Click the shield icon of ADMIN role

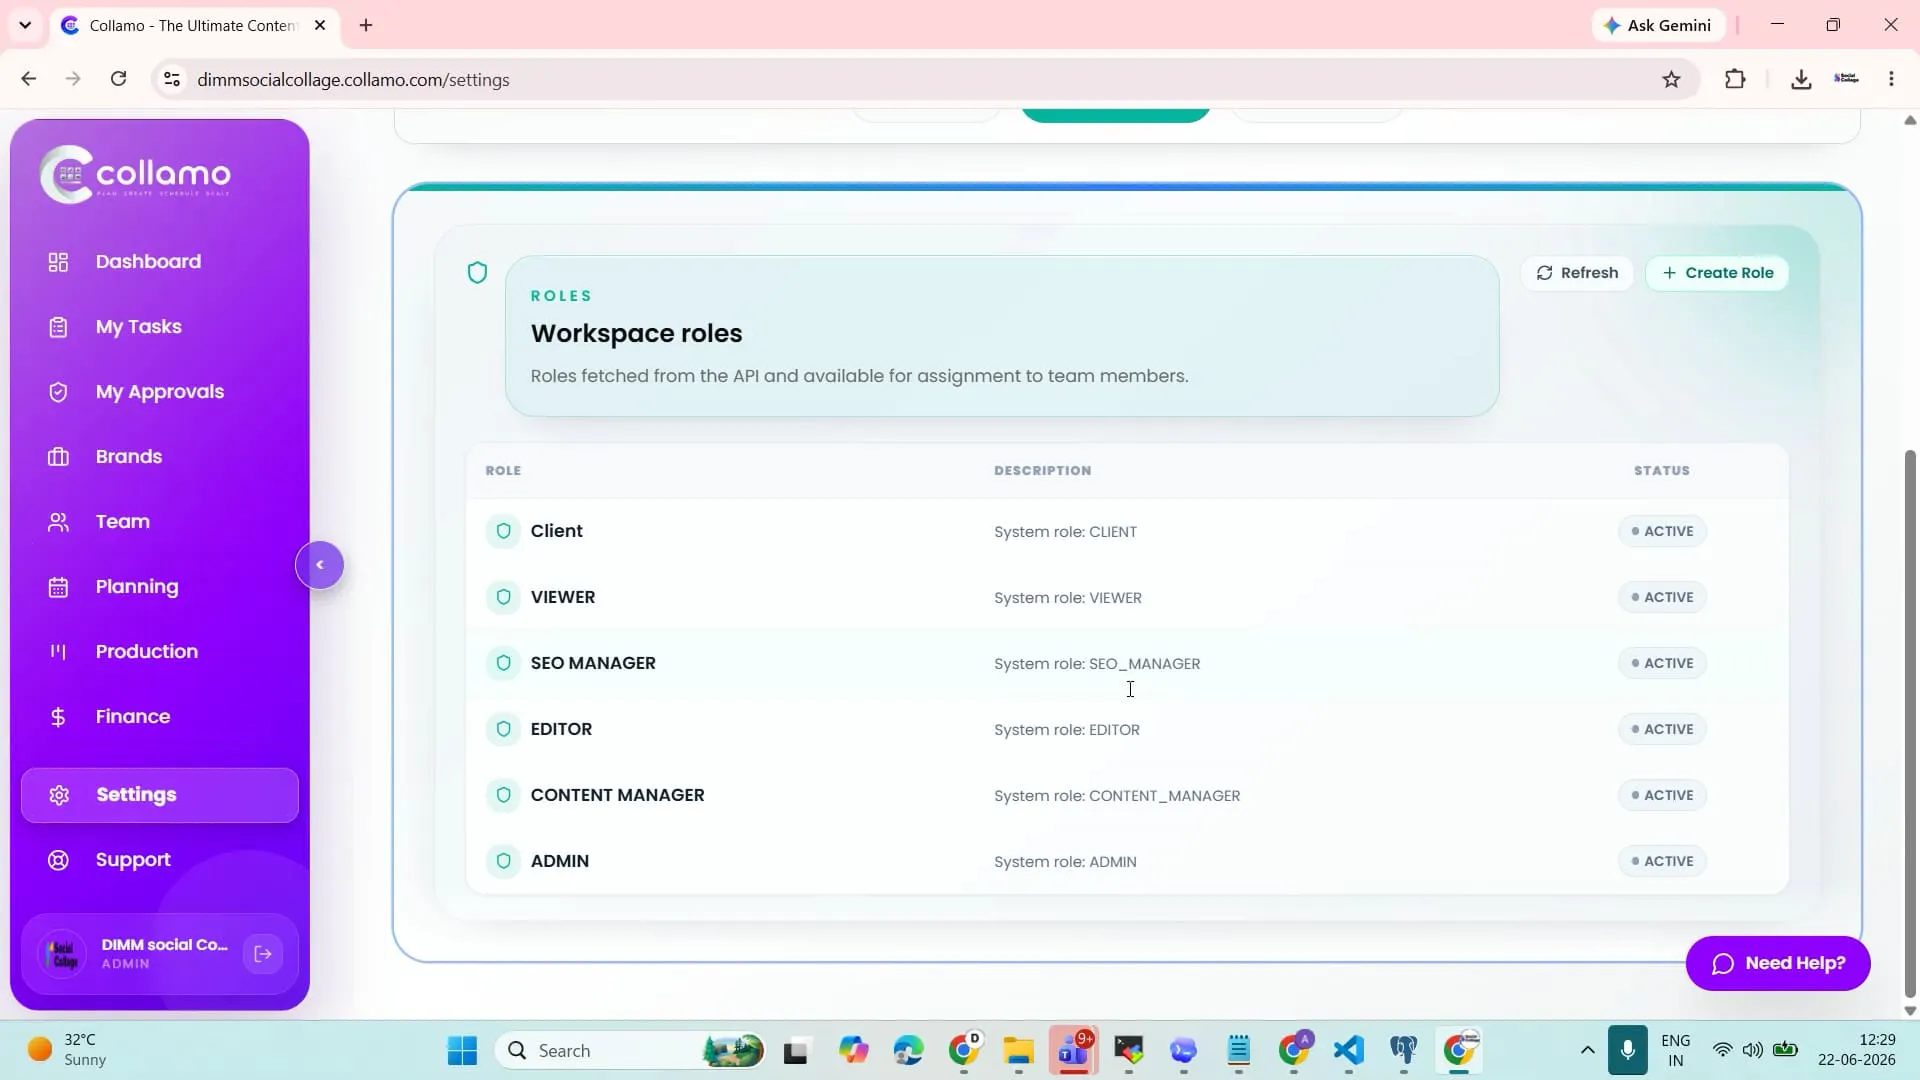[504, 861]
